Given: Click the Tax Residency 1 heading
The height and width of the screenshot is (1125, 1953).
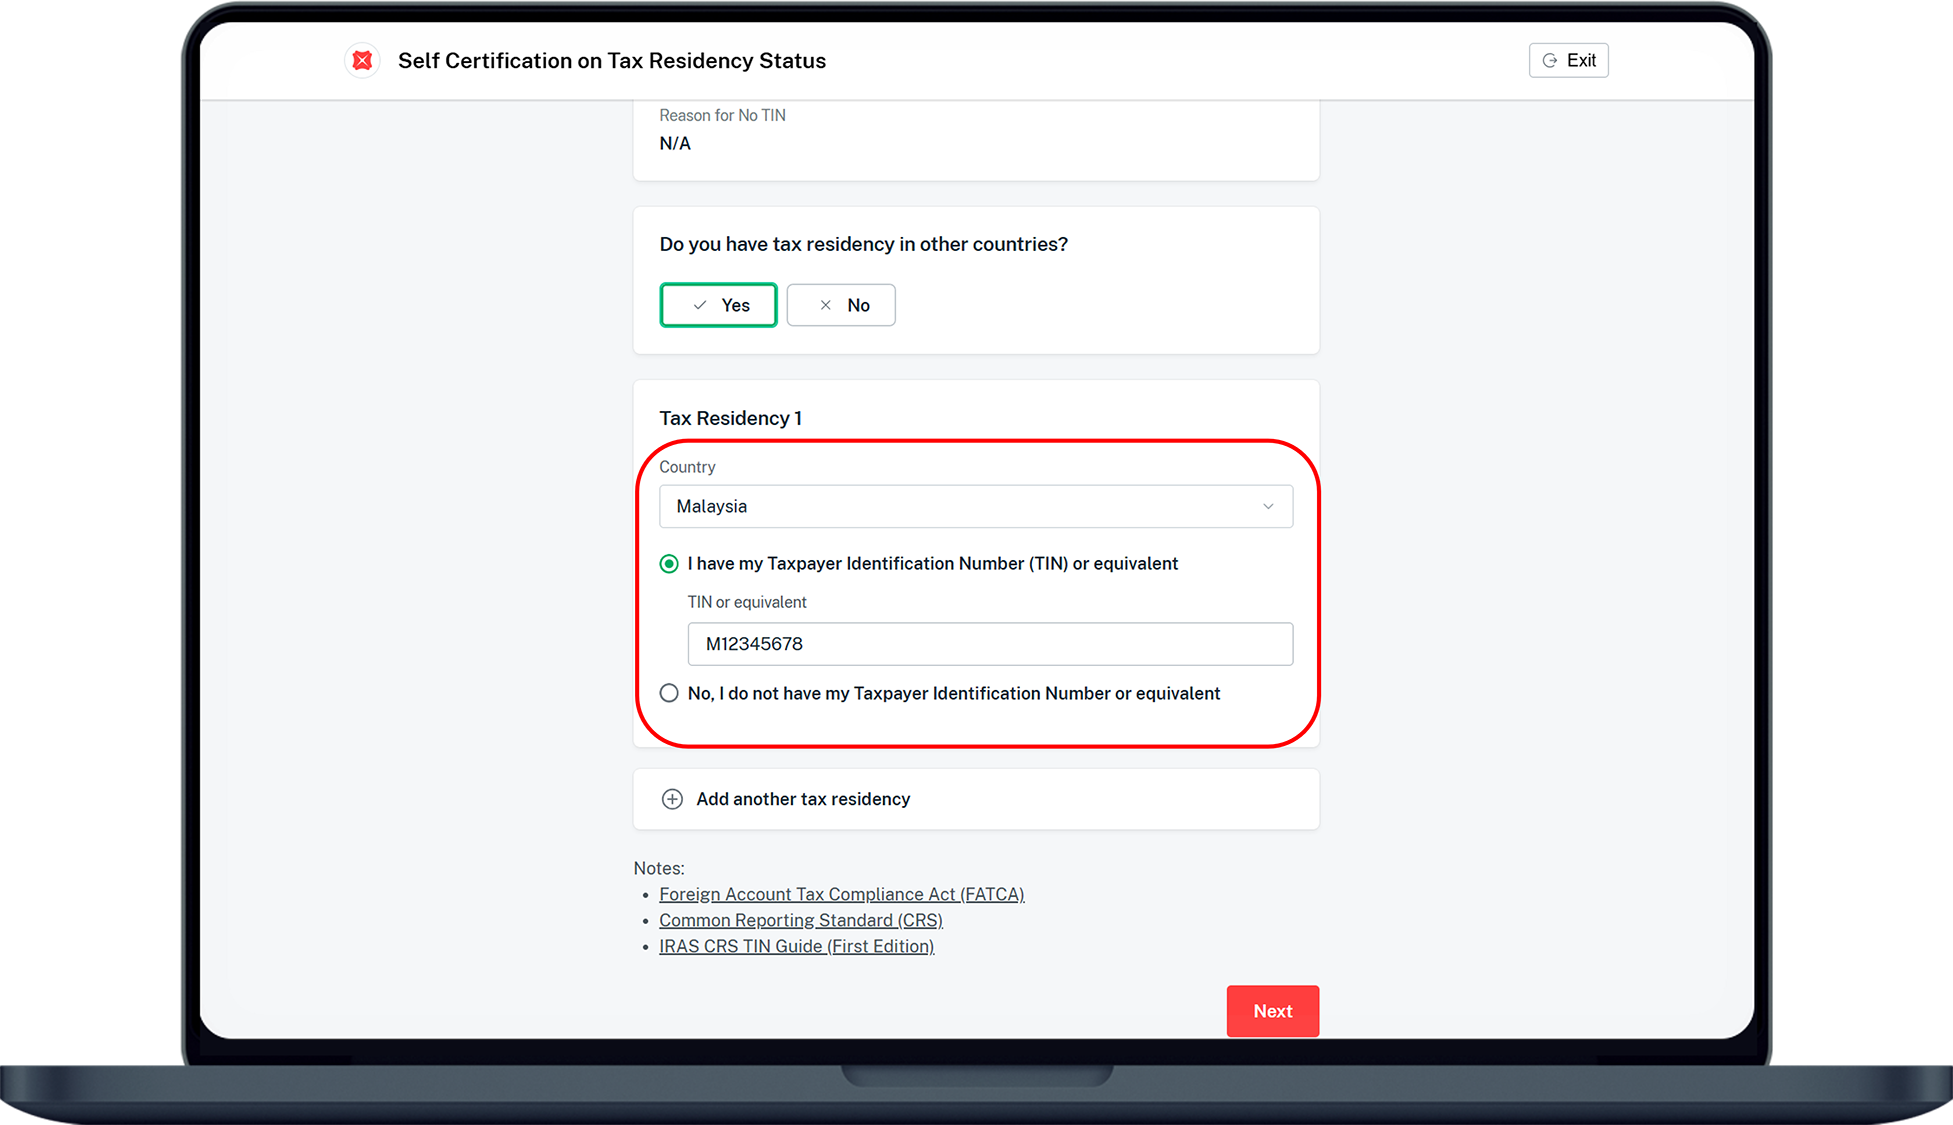Looking at the screenshot, I should (x=730, y=419).
